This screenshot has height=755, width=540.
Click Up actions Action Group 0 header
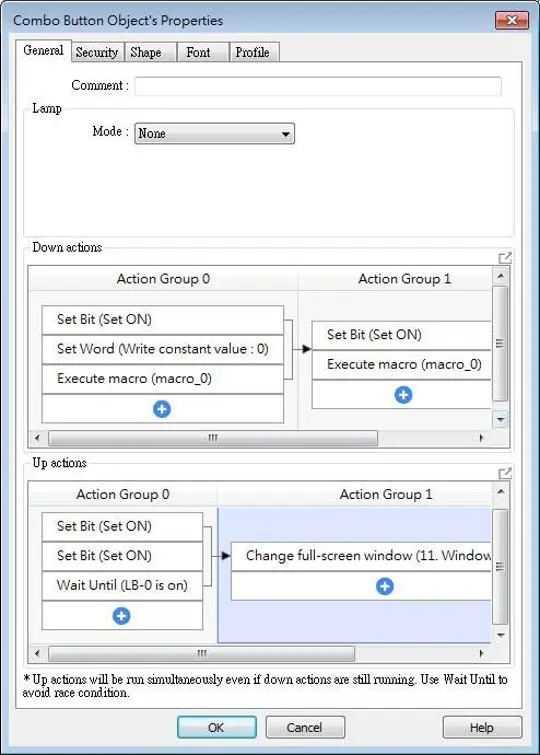tap(122, 494)
